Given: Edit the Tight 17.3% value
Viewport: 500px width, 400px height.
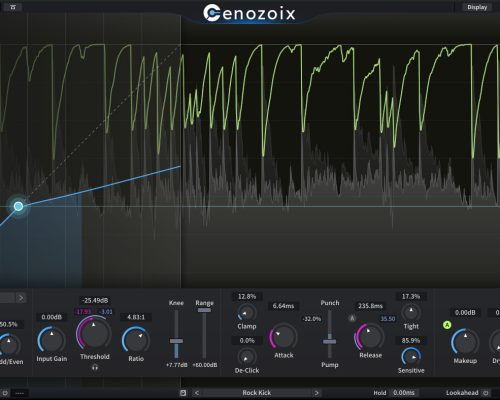Looking at the screenshot, I should click(411, 296).
